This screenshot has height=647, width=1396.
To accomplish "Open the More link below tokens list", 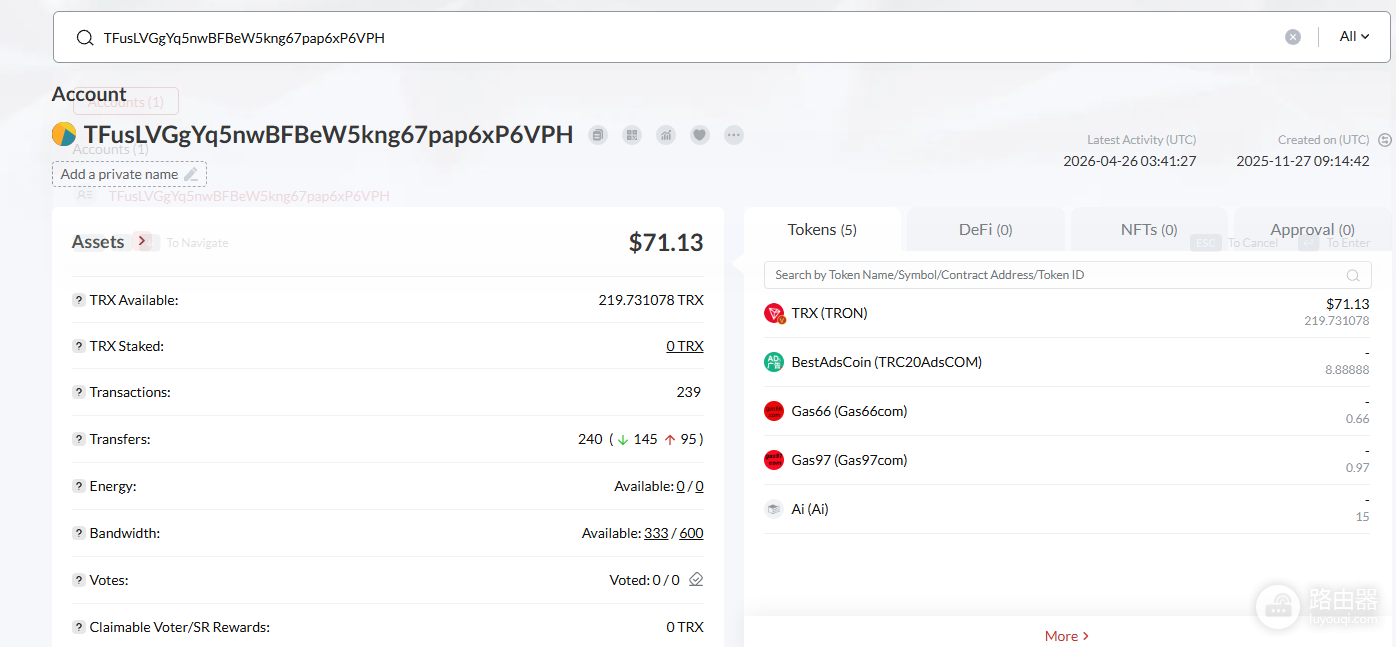I will [x=1067, y=636].
